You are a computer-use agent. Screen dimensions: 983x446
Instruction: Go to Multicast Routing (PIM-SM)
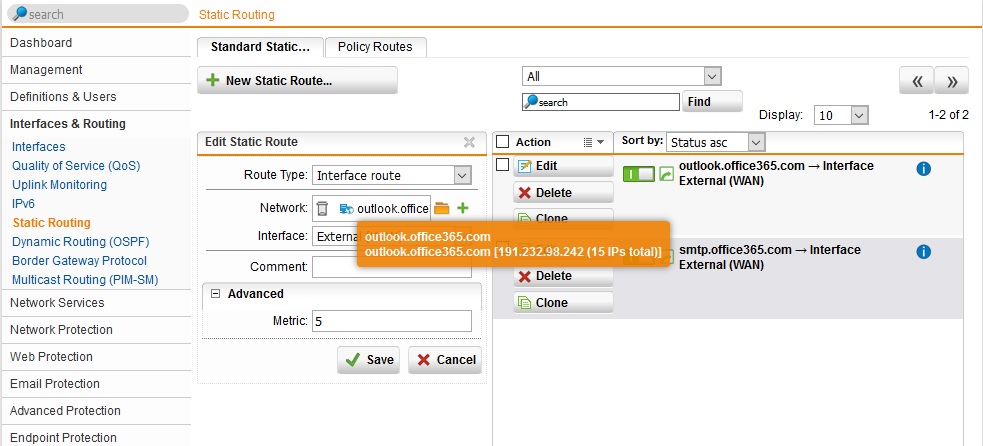tap(85, 280)
